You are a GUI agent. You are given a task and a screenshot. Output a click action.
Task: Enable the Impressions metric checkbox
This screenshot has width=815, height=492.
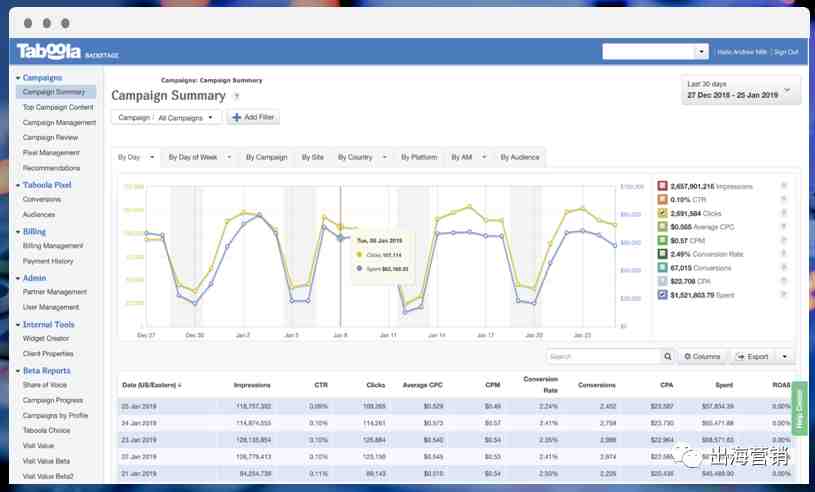point(662,186)
